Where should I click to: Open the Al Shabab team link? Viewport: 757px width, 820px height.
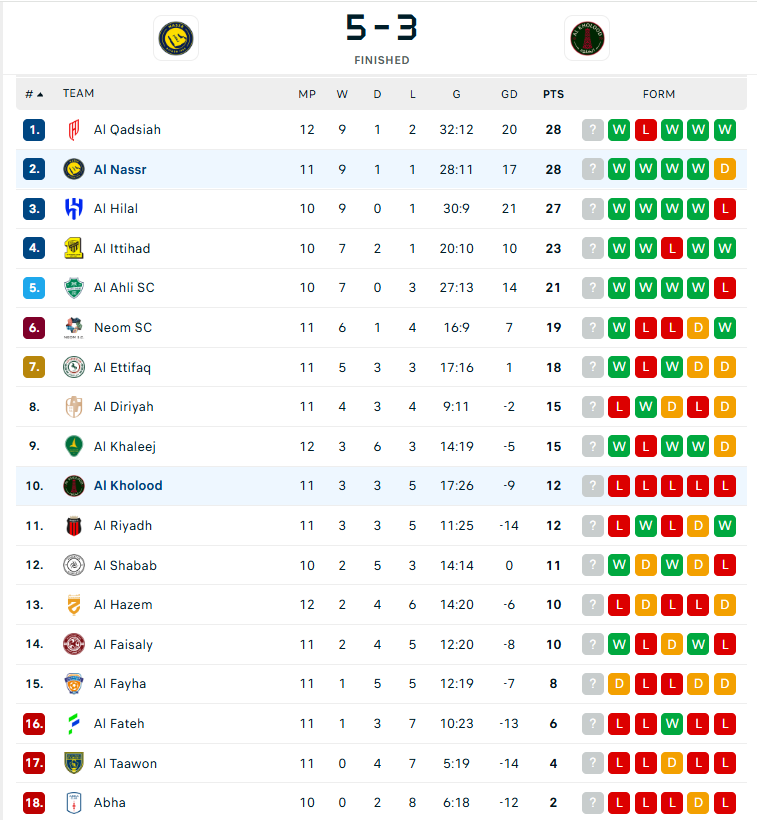click(x=125, y=565)
